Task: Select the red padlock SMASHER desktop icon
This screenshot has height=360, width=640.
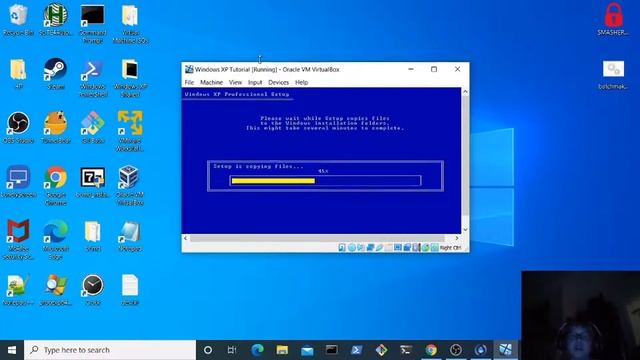Action: (613, 20)
